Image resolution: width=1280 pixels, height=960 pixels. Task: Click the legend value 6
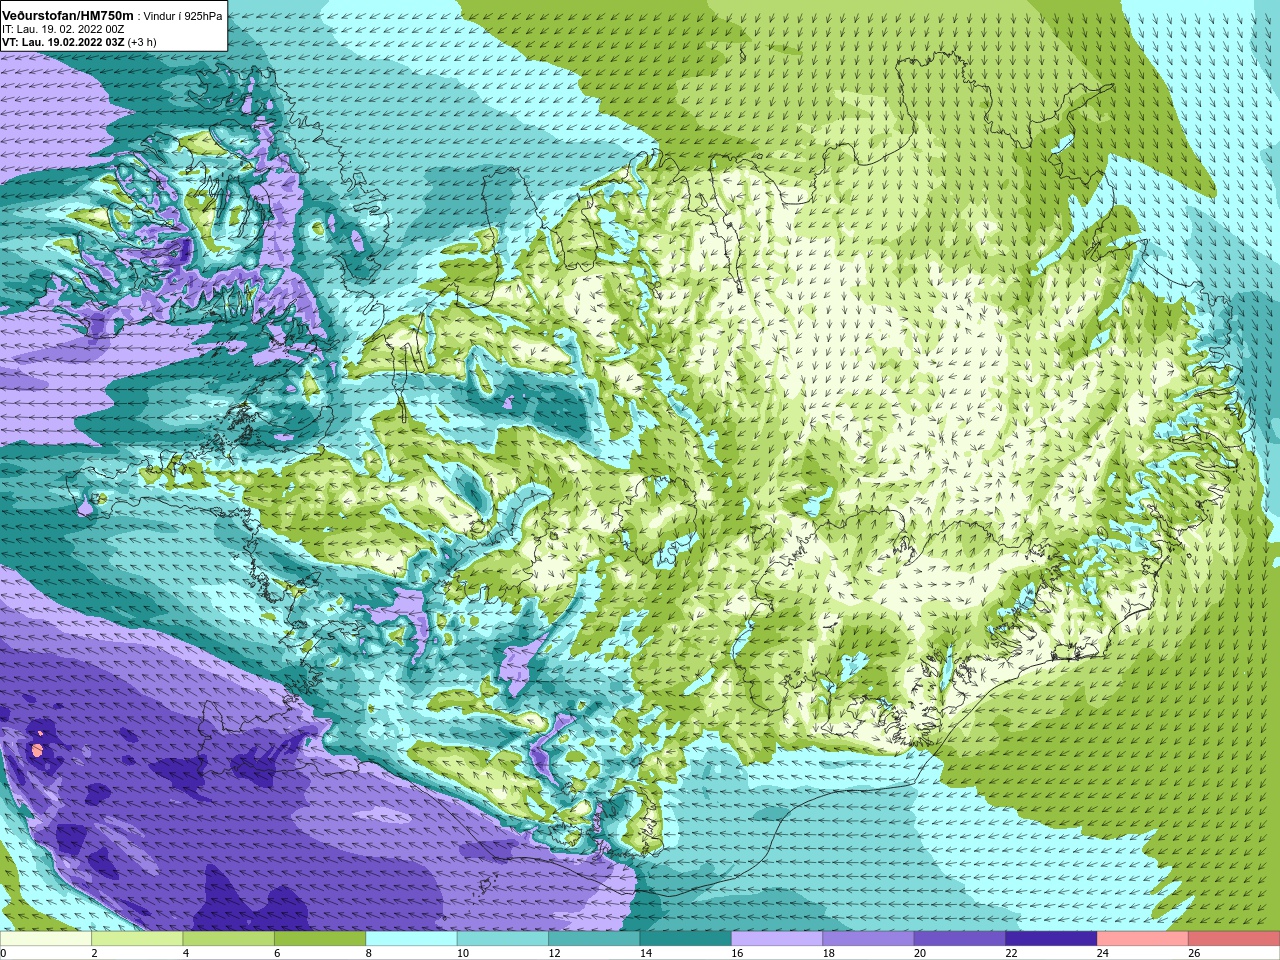[277, 953]
